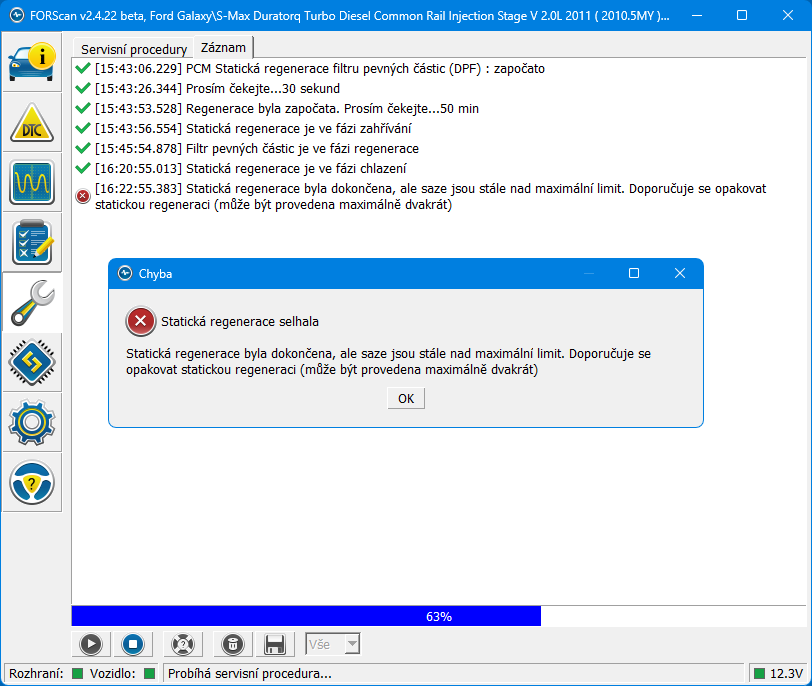This screenshot has width=812, height=686.
Task: Open the DTC trouble codes section
Action: 32,122
